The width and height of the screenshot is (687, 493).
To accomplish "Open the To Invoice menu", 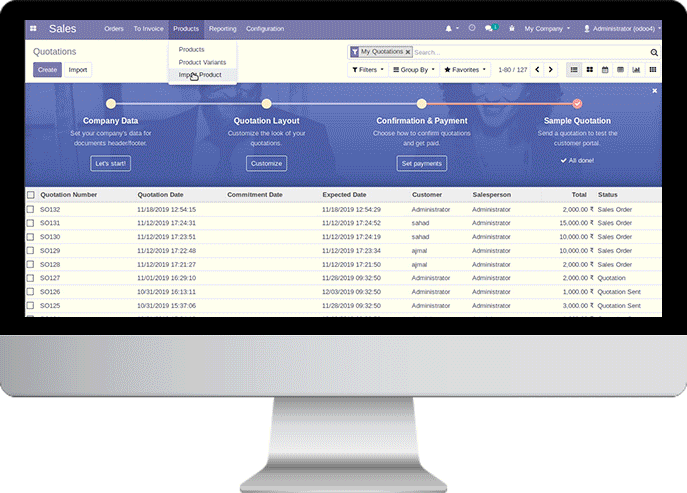I will pos(149,28).
